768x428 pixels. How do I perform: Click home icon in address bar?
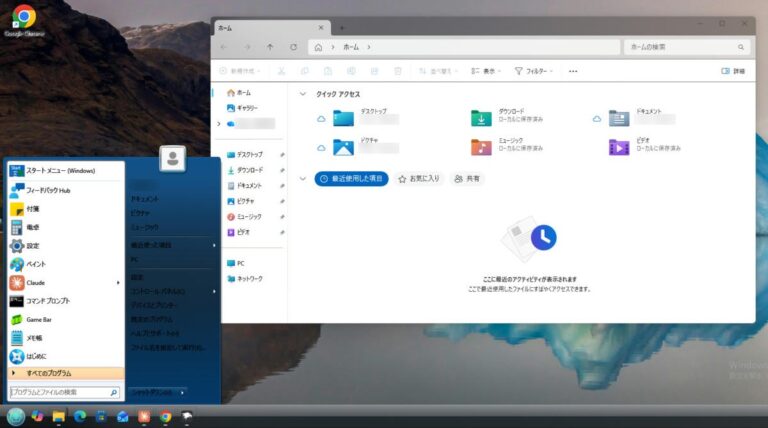pyautogui.click(x=318, y=47)
